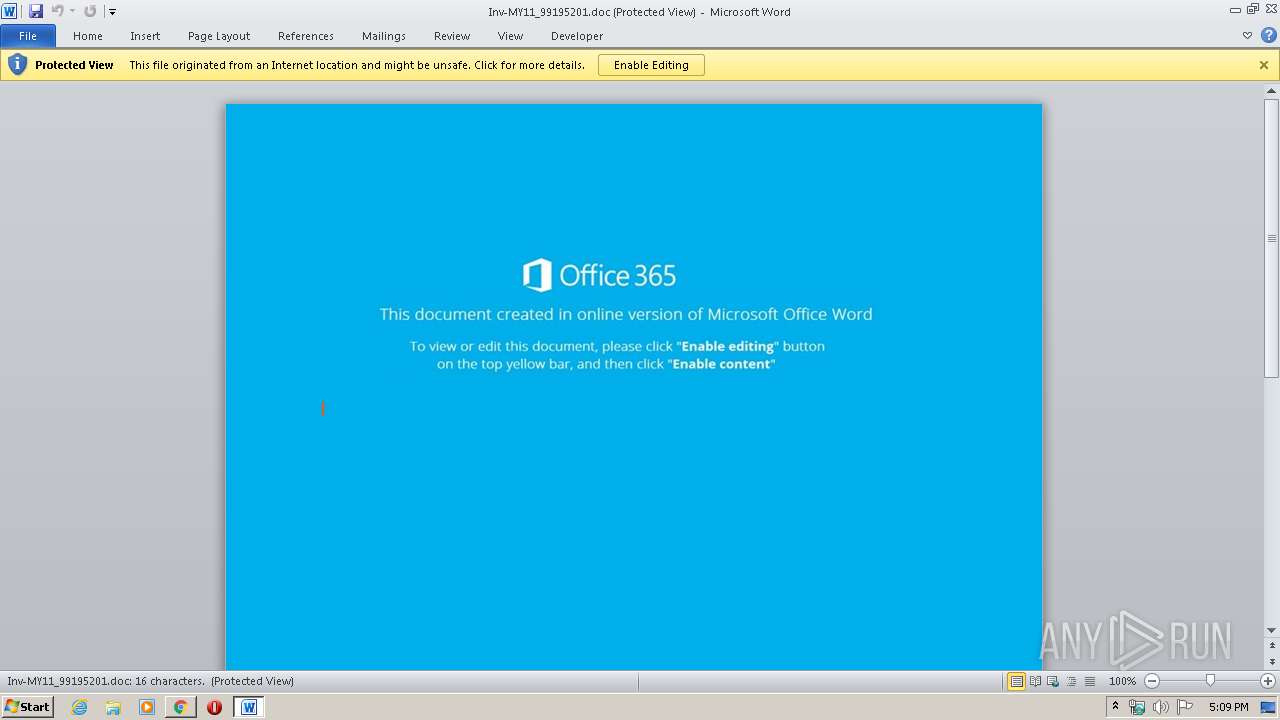Save the document with the floppy disk icon
This screenshot has height=720, width=1280.
(x=36, y=11)
